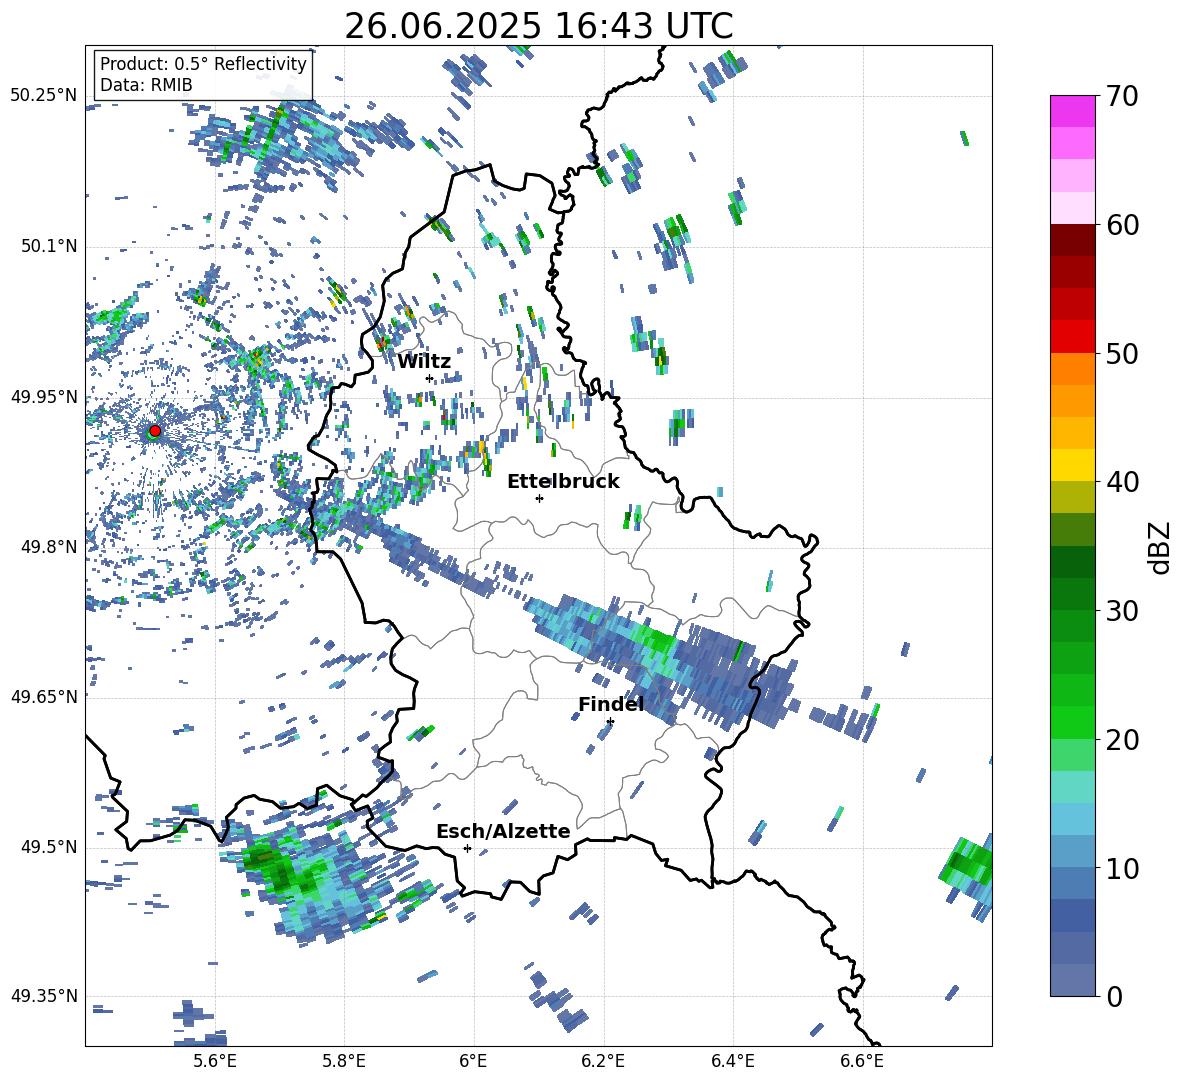Click the "dBZ" colorbar axis label

click(x=1158, y=546)
